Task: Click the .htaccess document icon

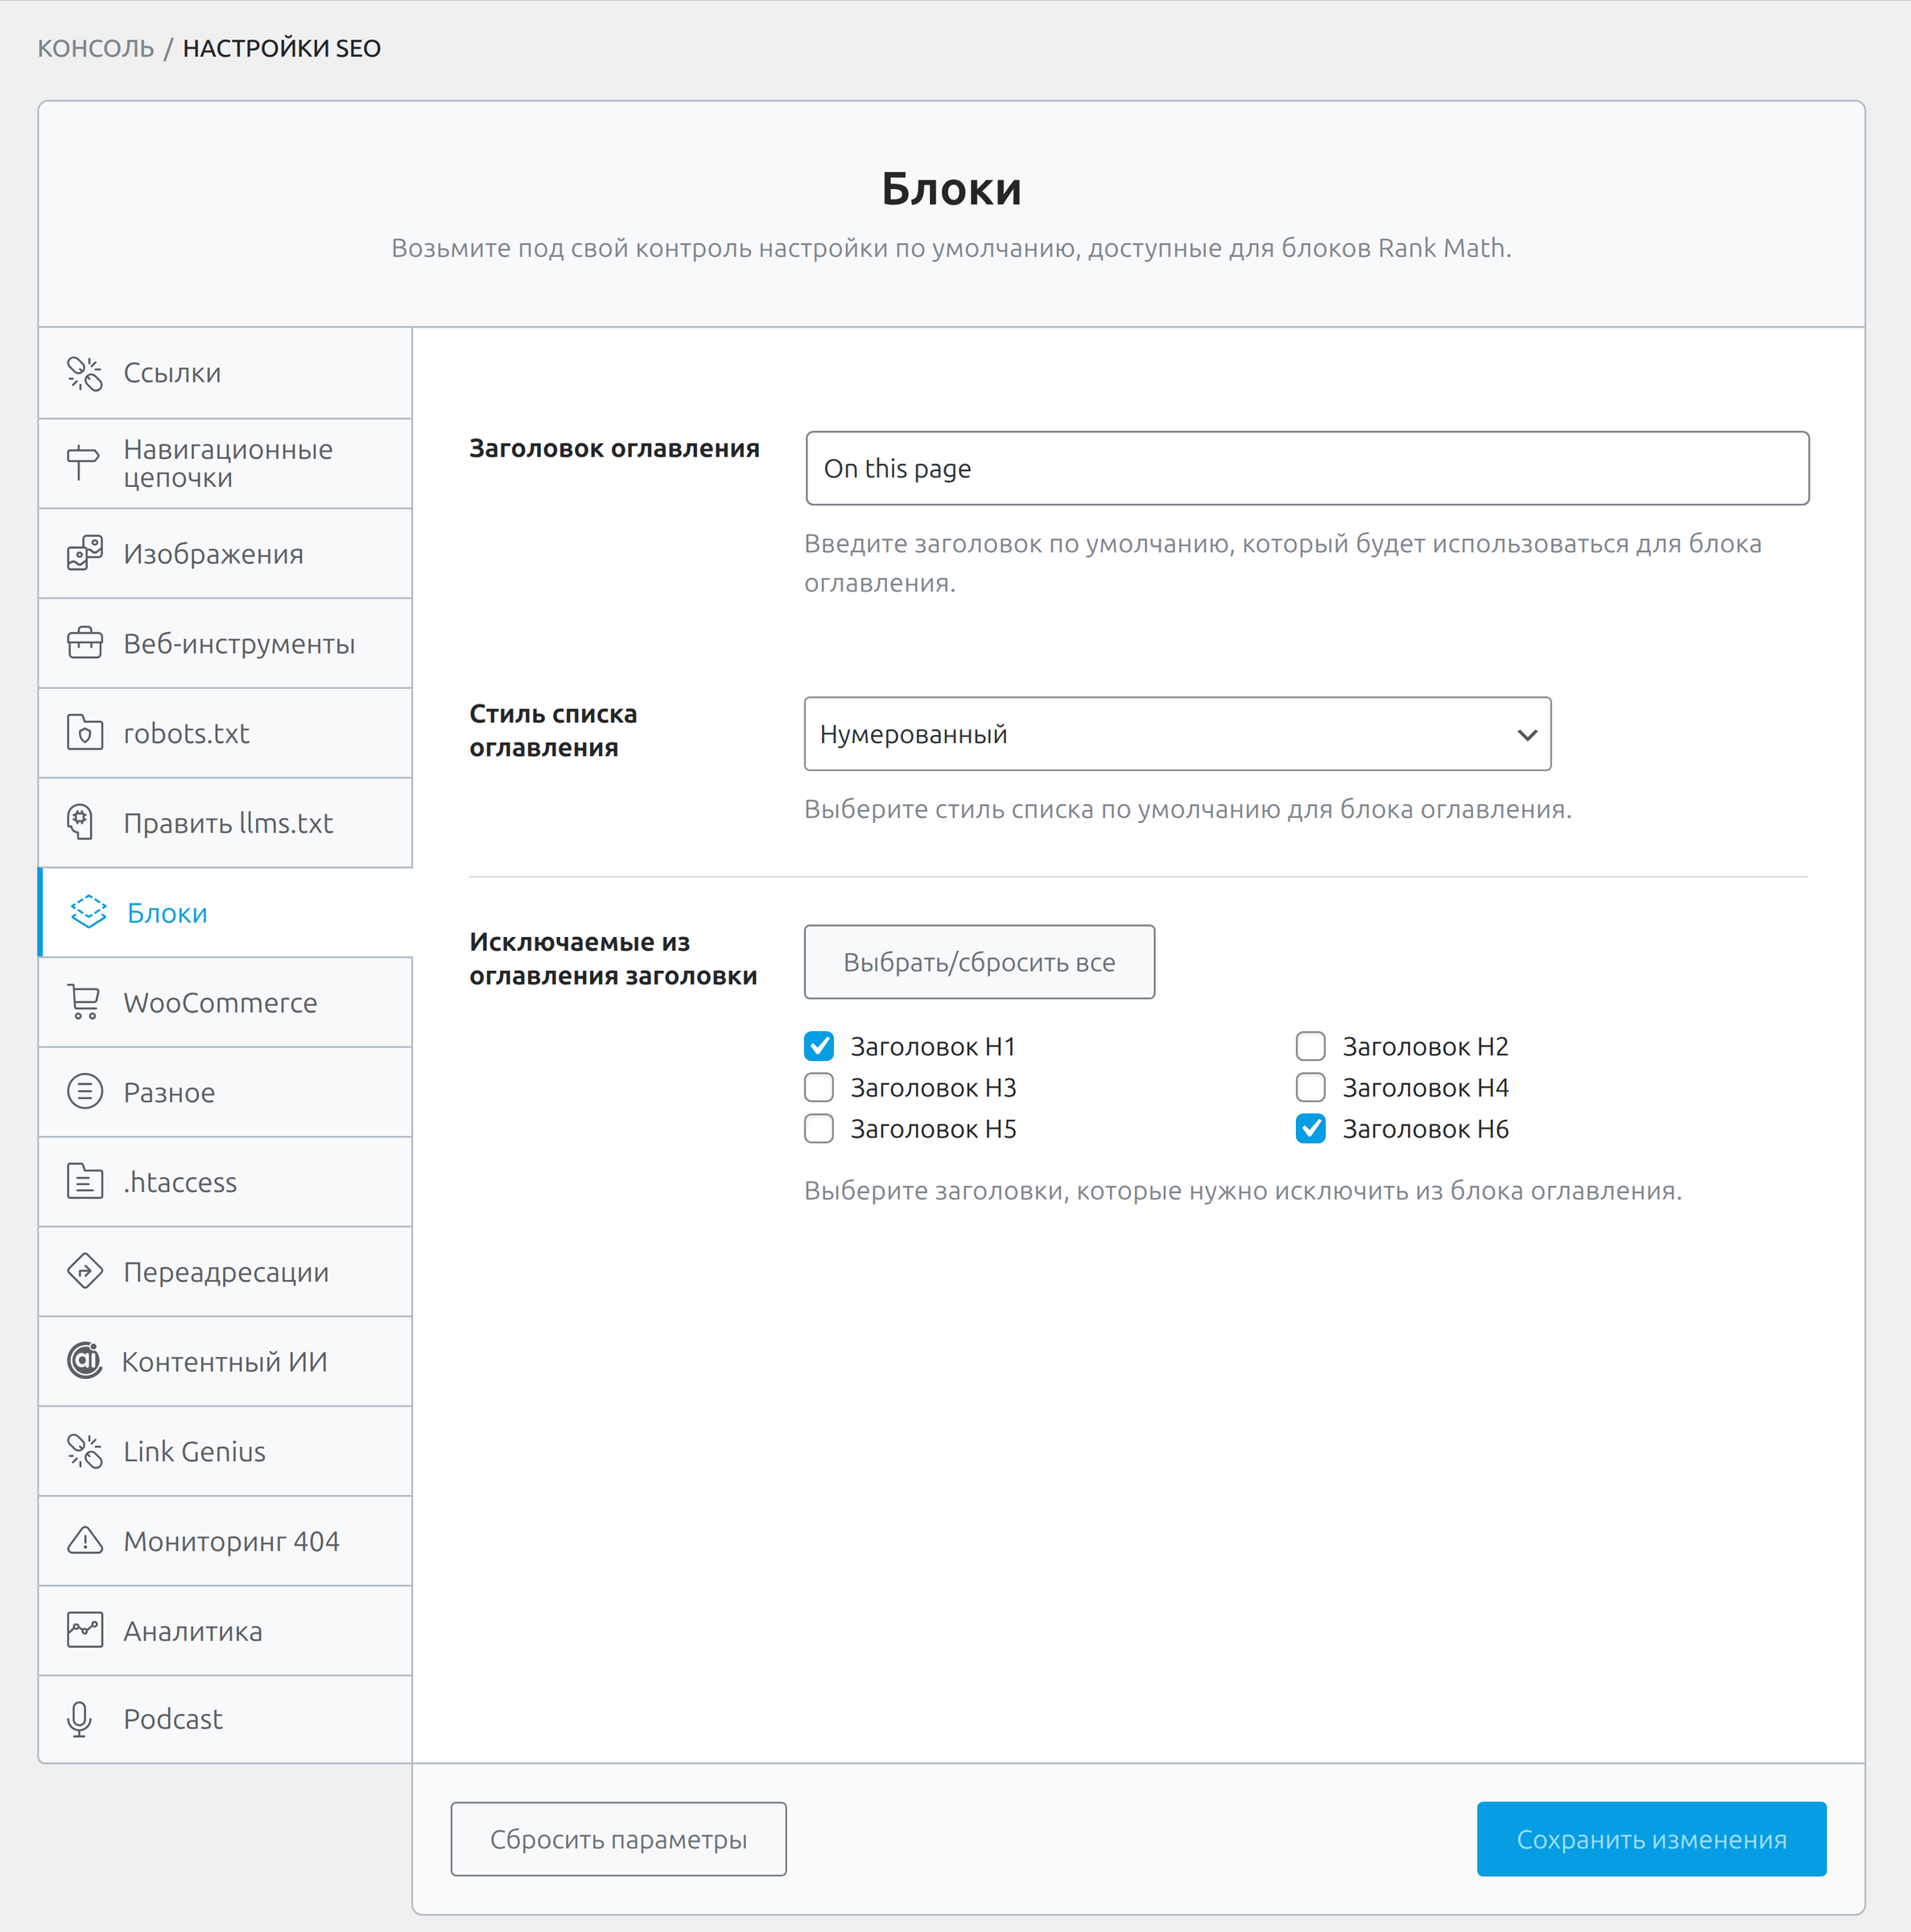Action: pos(85,1181)
